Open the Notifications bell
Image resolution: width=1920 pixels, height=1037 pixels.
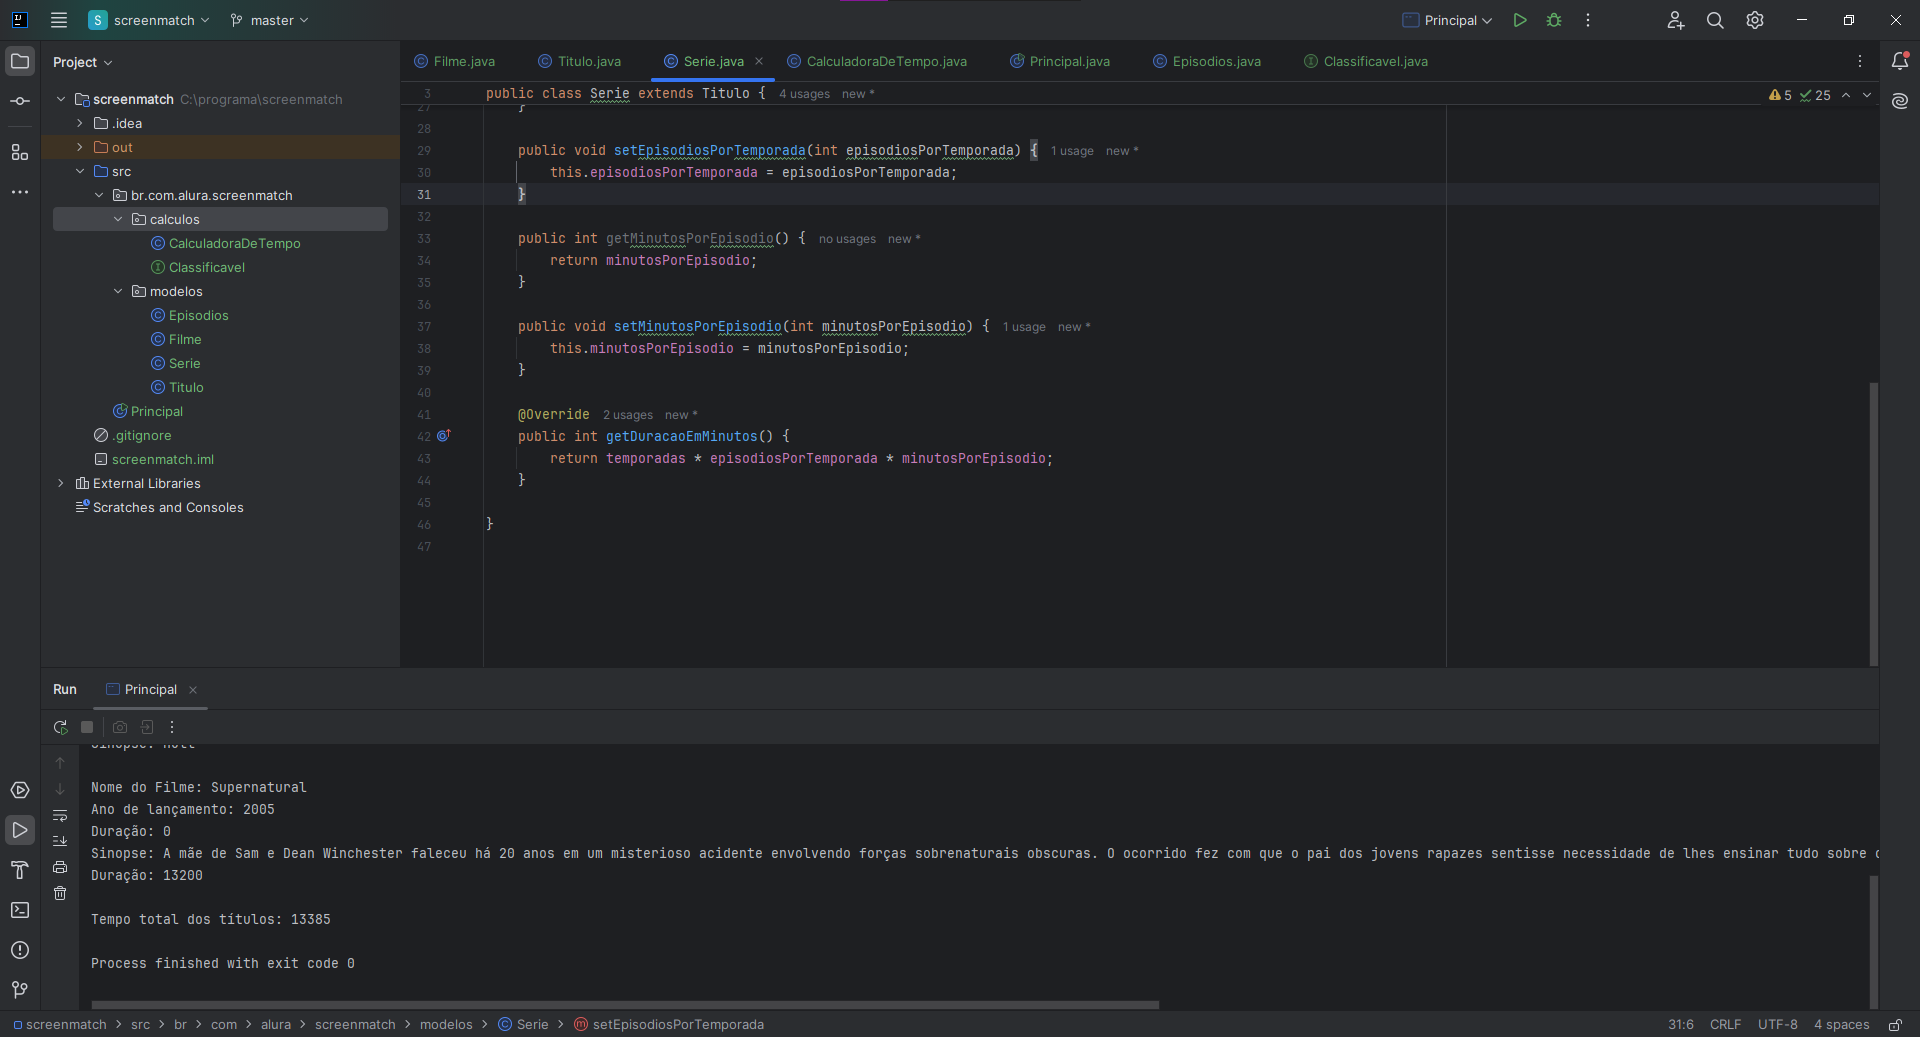pyautogui.click(x=1900, y=61)
